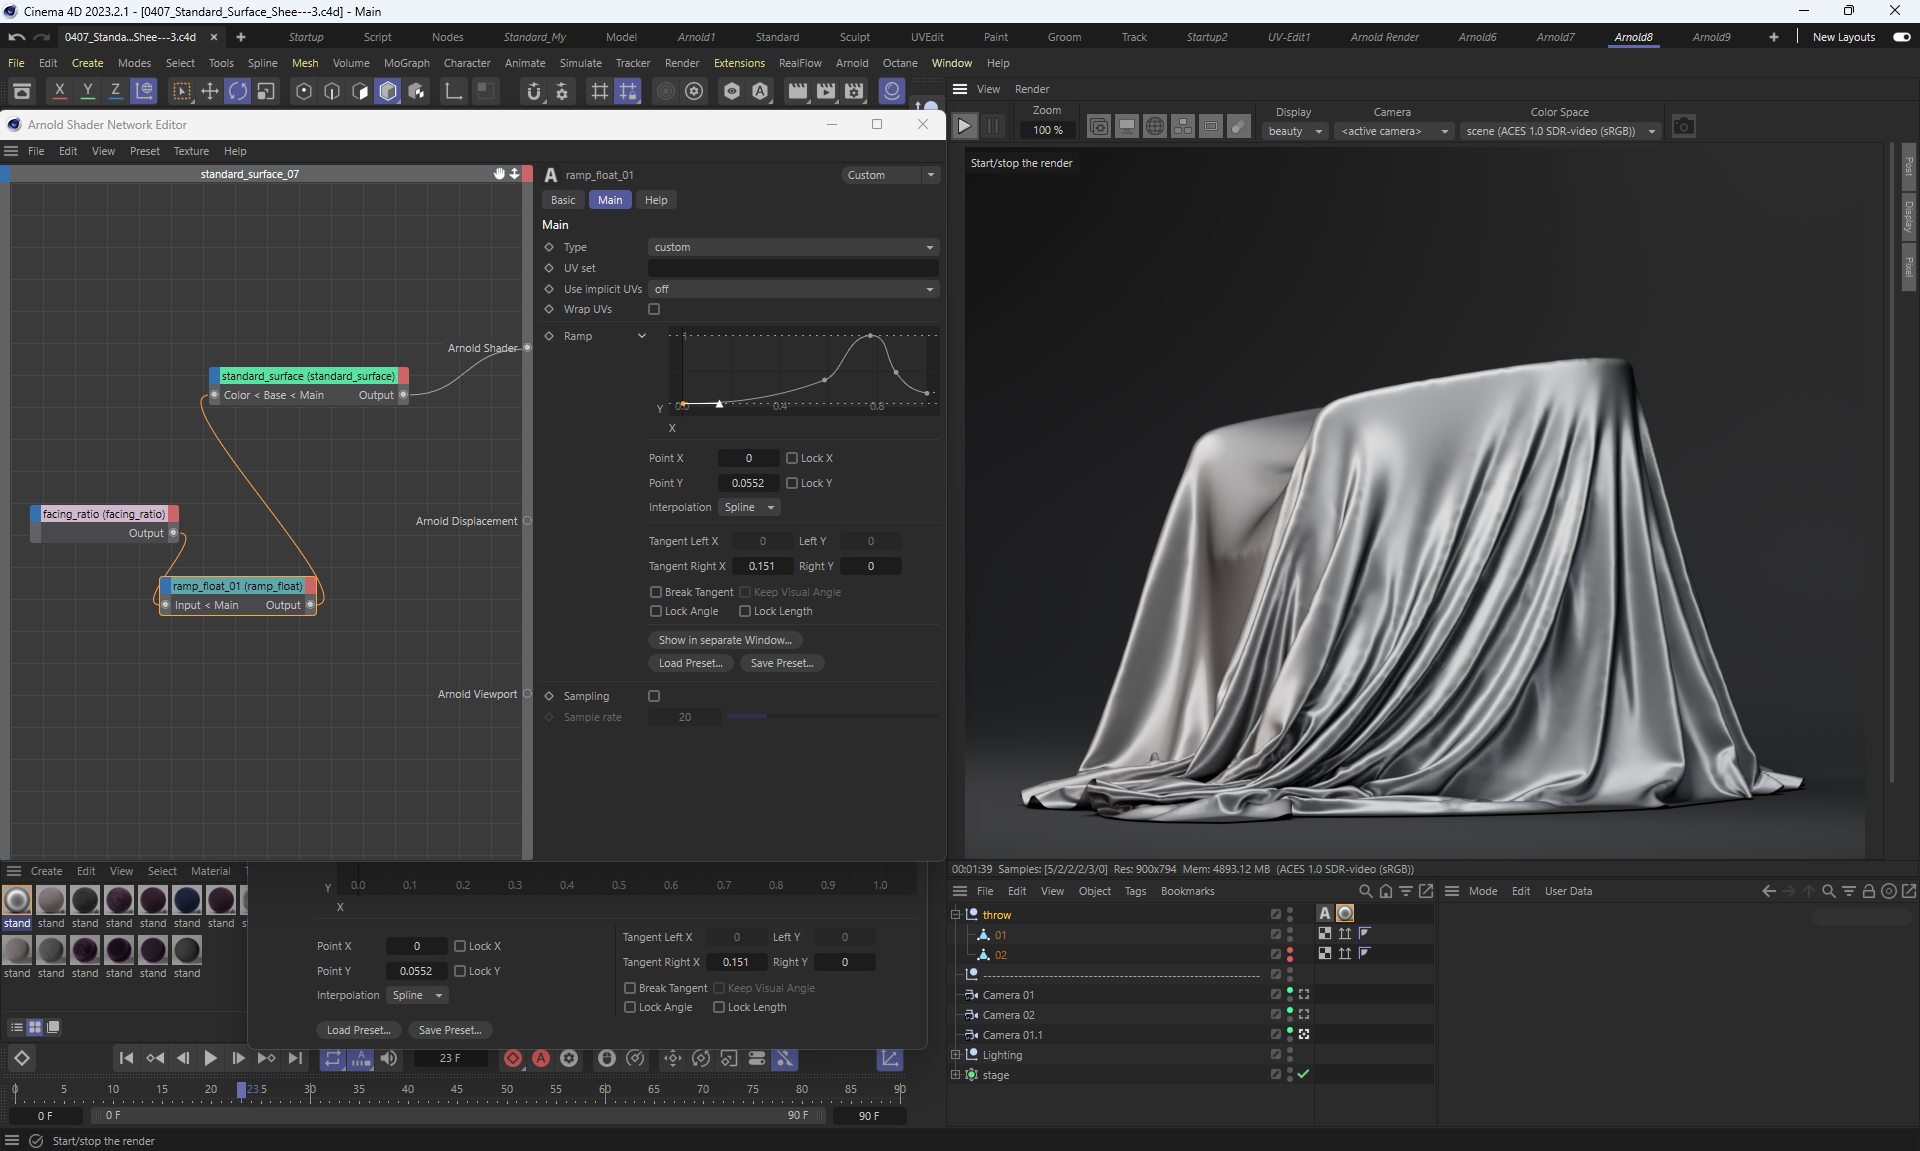Toggle the Sampling checkbox
Viewport: 1920px width, 1151px height.
click(x=654, y=696)
